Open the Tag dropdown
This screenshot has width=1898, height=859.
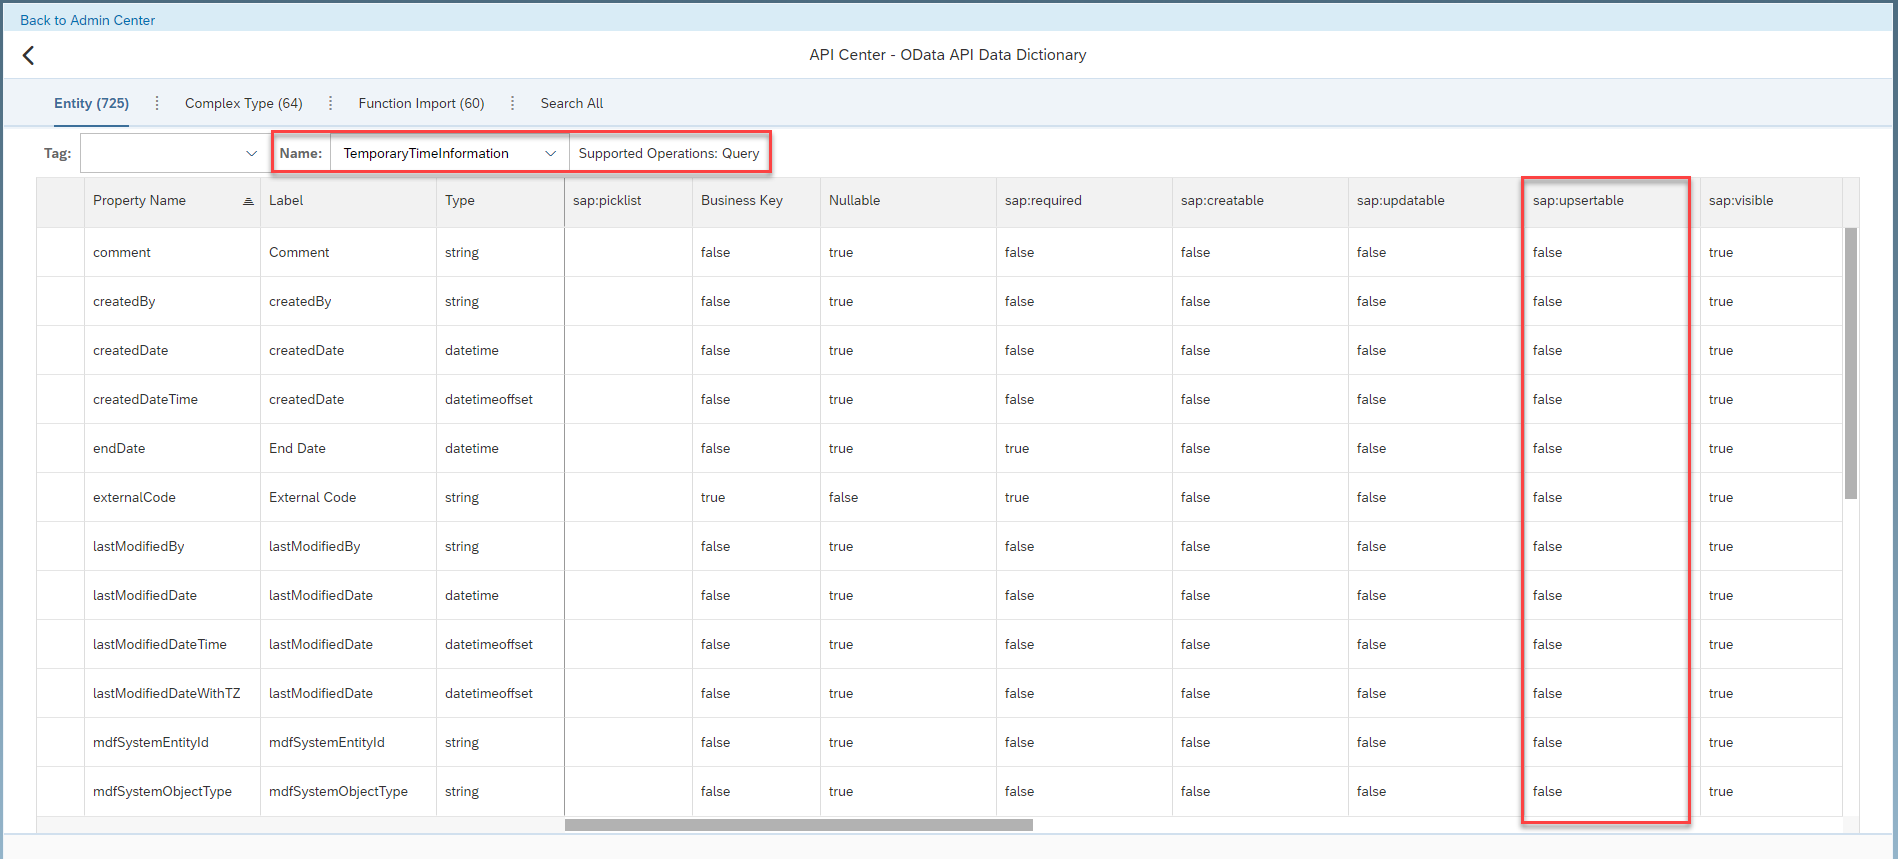(251, 153)
